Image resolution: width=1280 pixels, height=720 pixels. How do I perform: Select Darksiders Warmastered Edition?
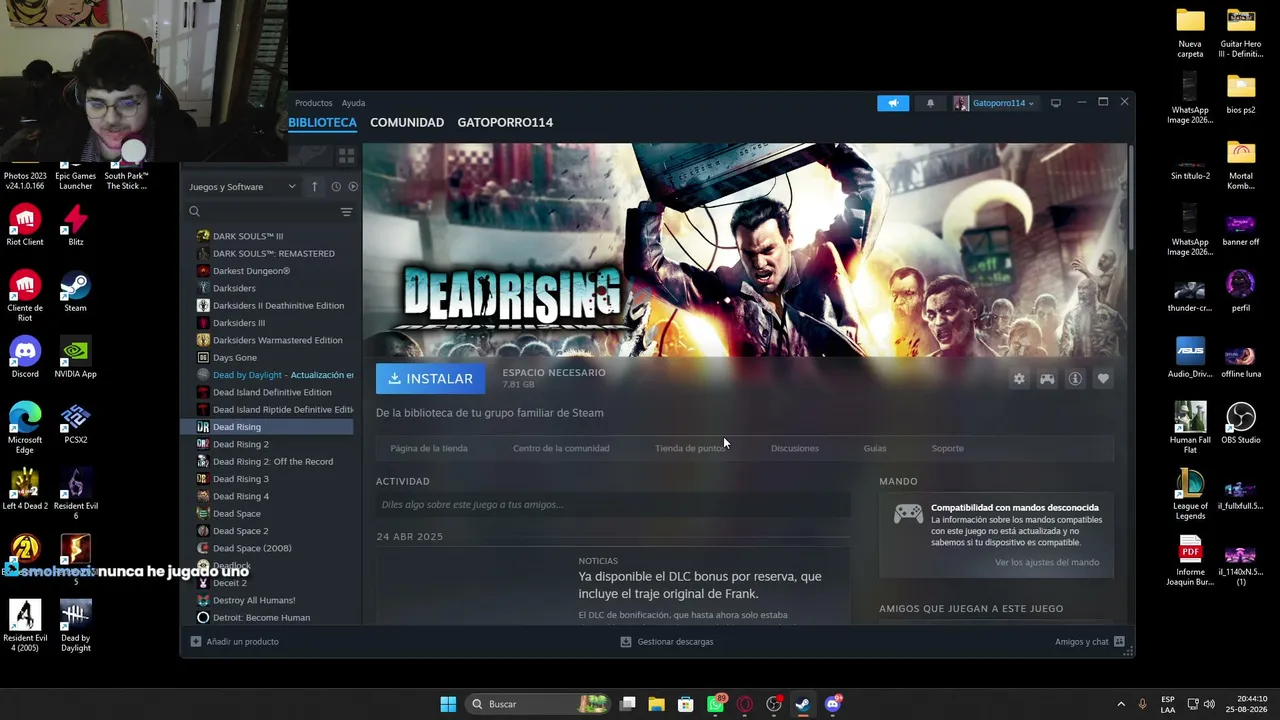tap(271, 340)
